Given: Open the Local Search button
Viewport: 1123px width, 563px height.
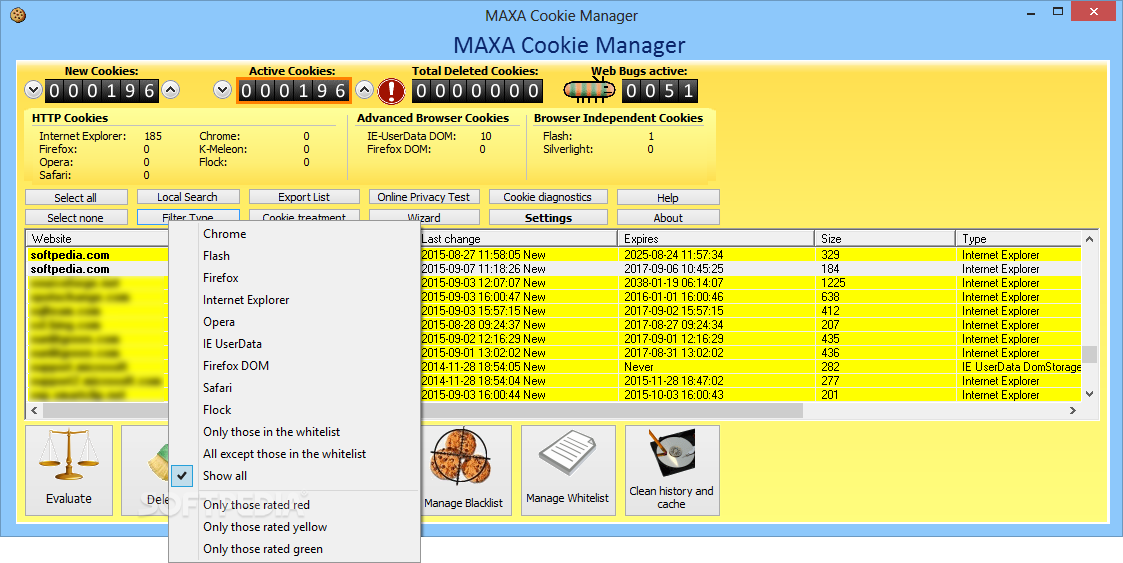Looking at the screenshot, I should (x=188, y=197).
